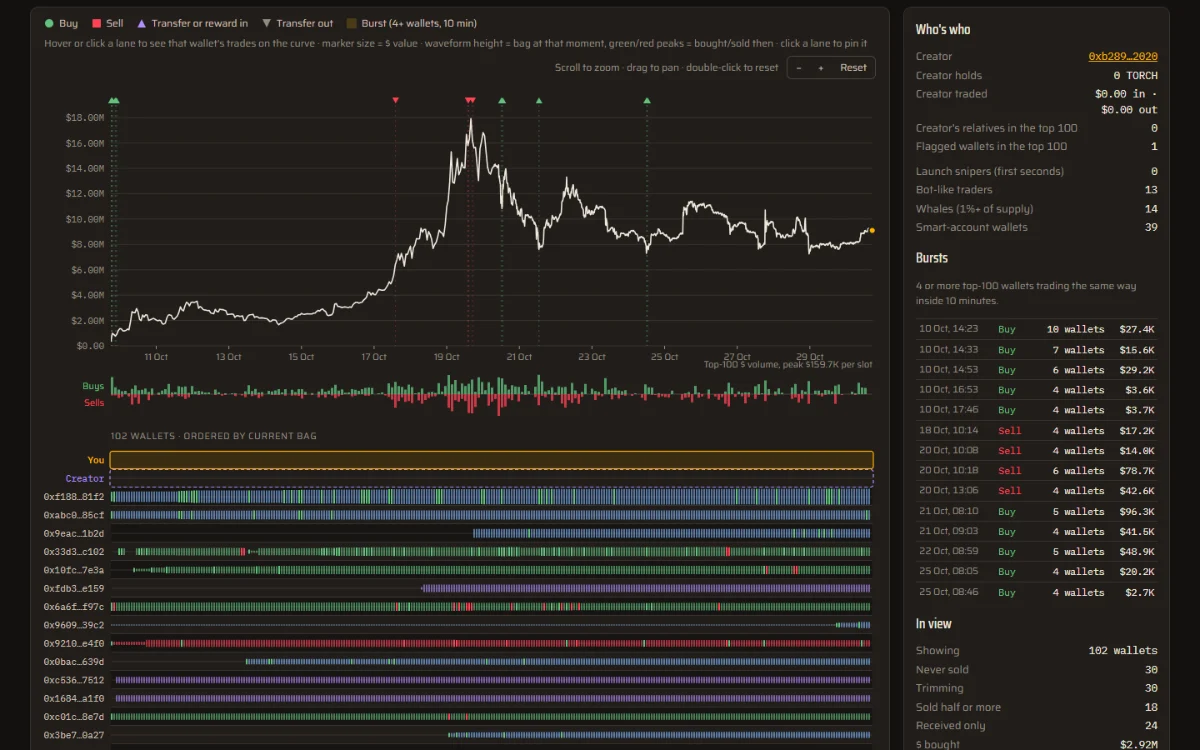The image size is (1200, 750).
Task: Click the Trimming stat row
Action: point(1036,688)
